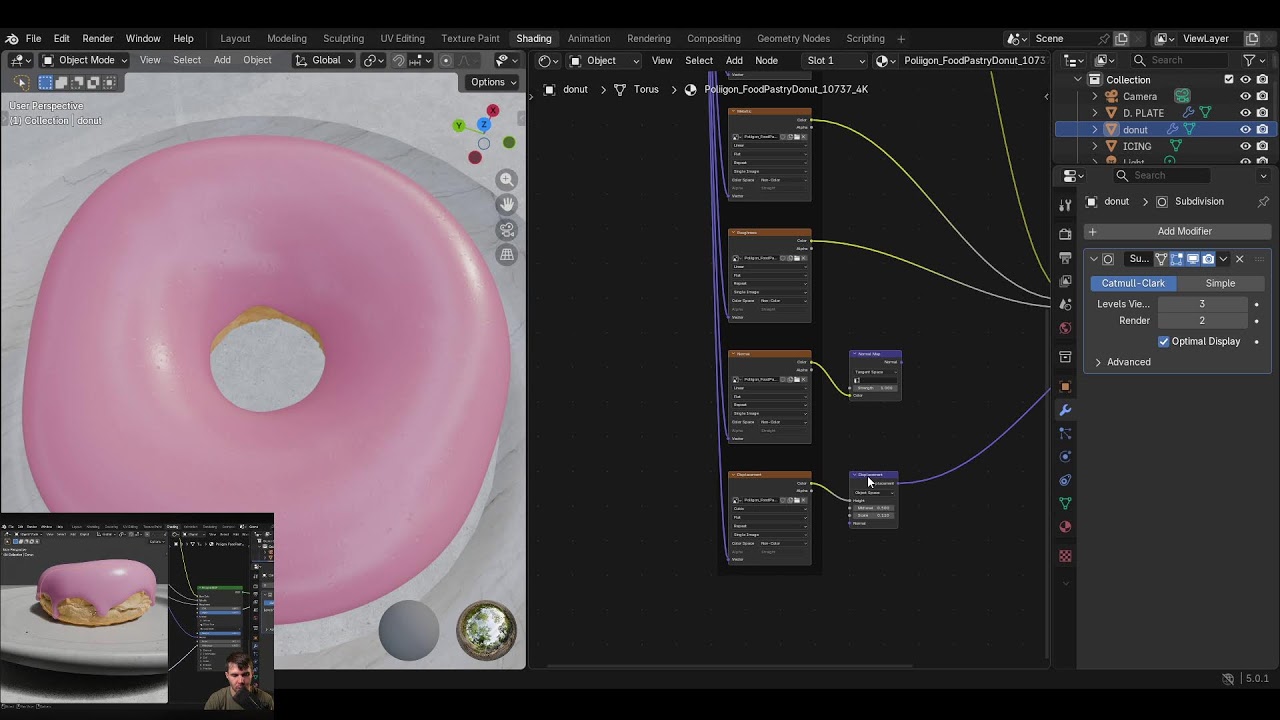
Task: Add a new workspace with plus button
Action: tap(901, 38)
